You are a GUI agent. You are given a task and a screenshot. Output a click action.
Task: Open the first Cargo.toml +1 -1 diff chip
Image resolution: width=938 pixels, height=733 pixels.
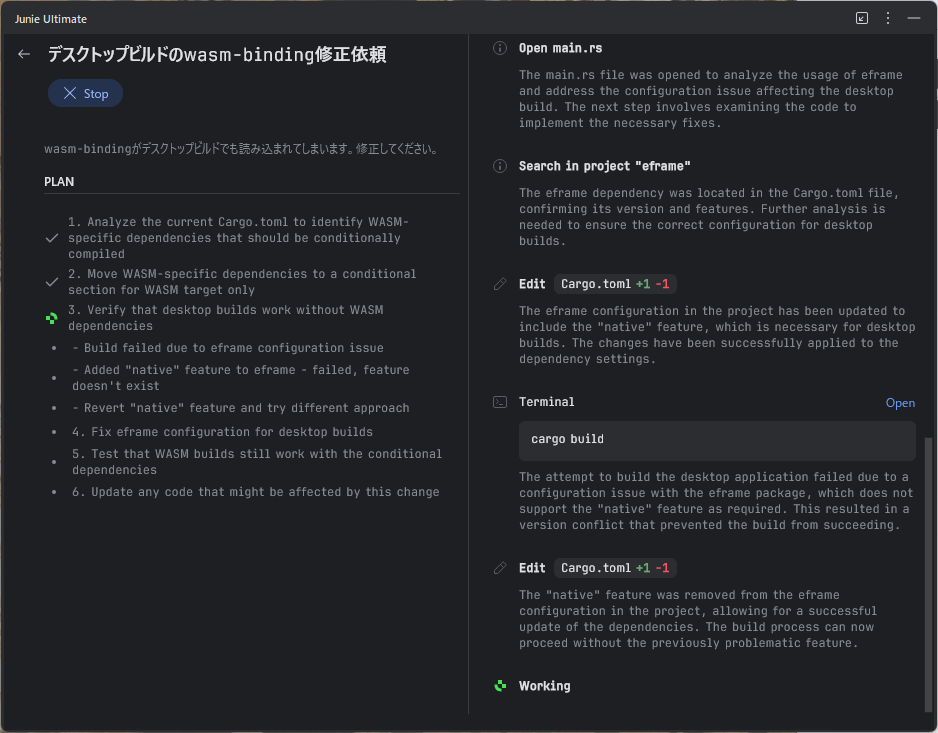(x=615, y=284)
